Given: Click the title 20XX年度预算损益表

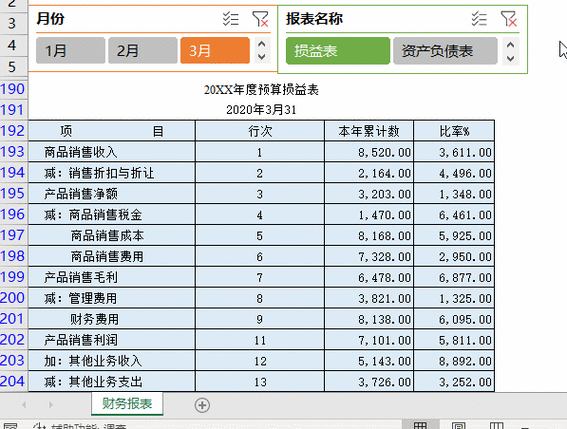Looking at the screenshot, I should coord(261,89).
